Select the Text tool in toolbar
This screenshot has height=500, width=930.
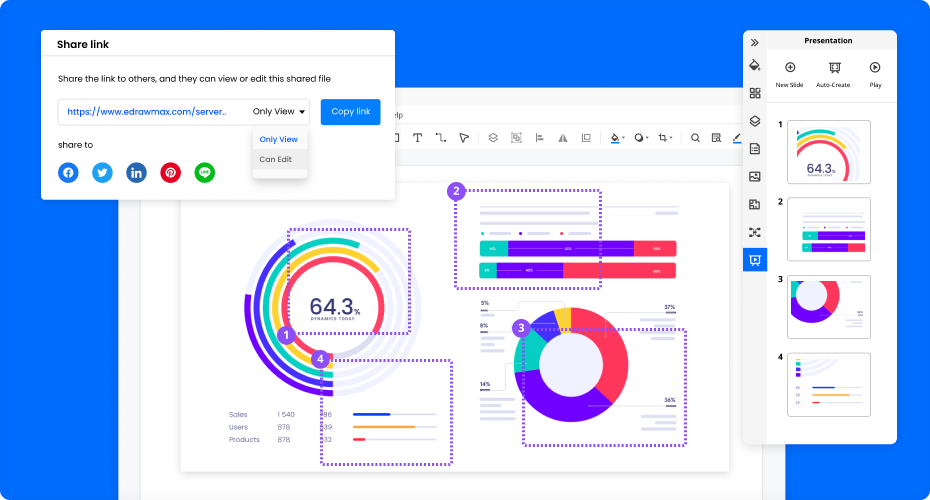pyautogui.click(x=417, y=138)
